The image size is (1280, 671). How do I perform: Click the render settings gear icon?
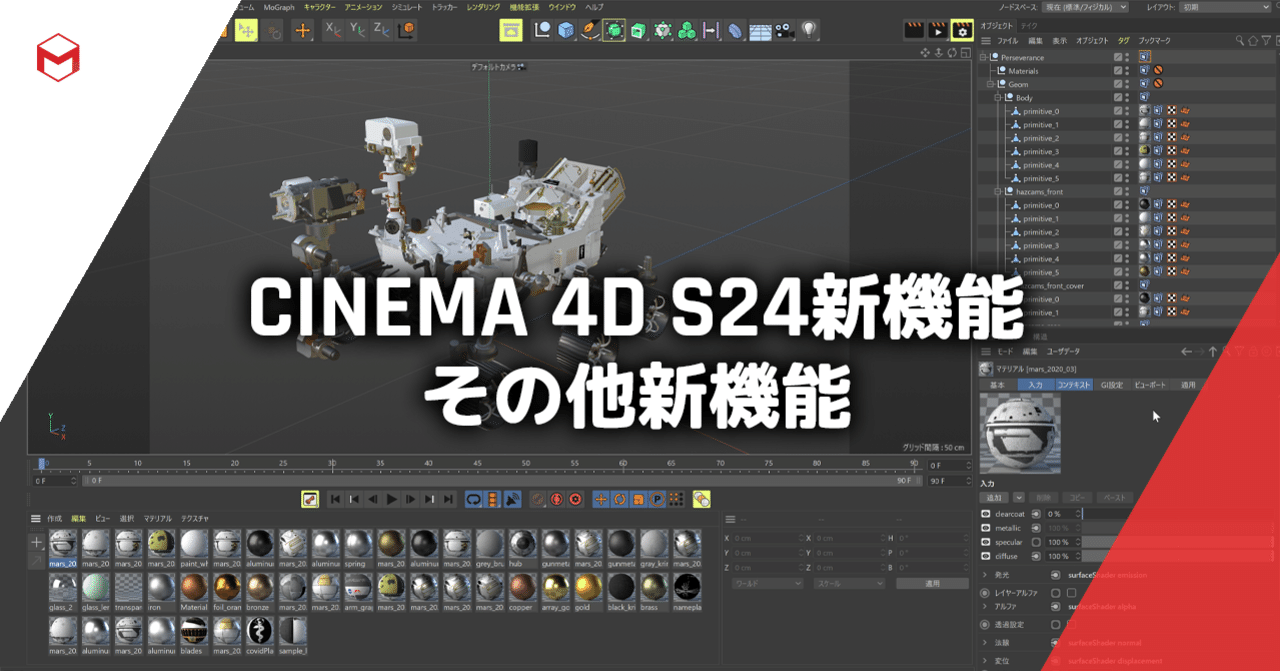pos(961,30)
